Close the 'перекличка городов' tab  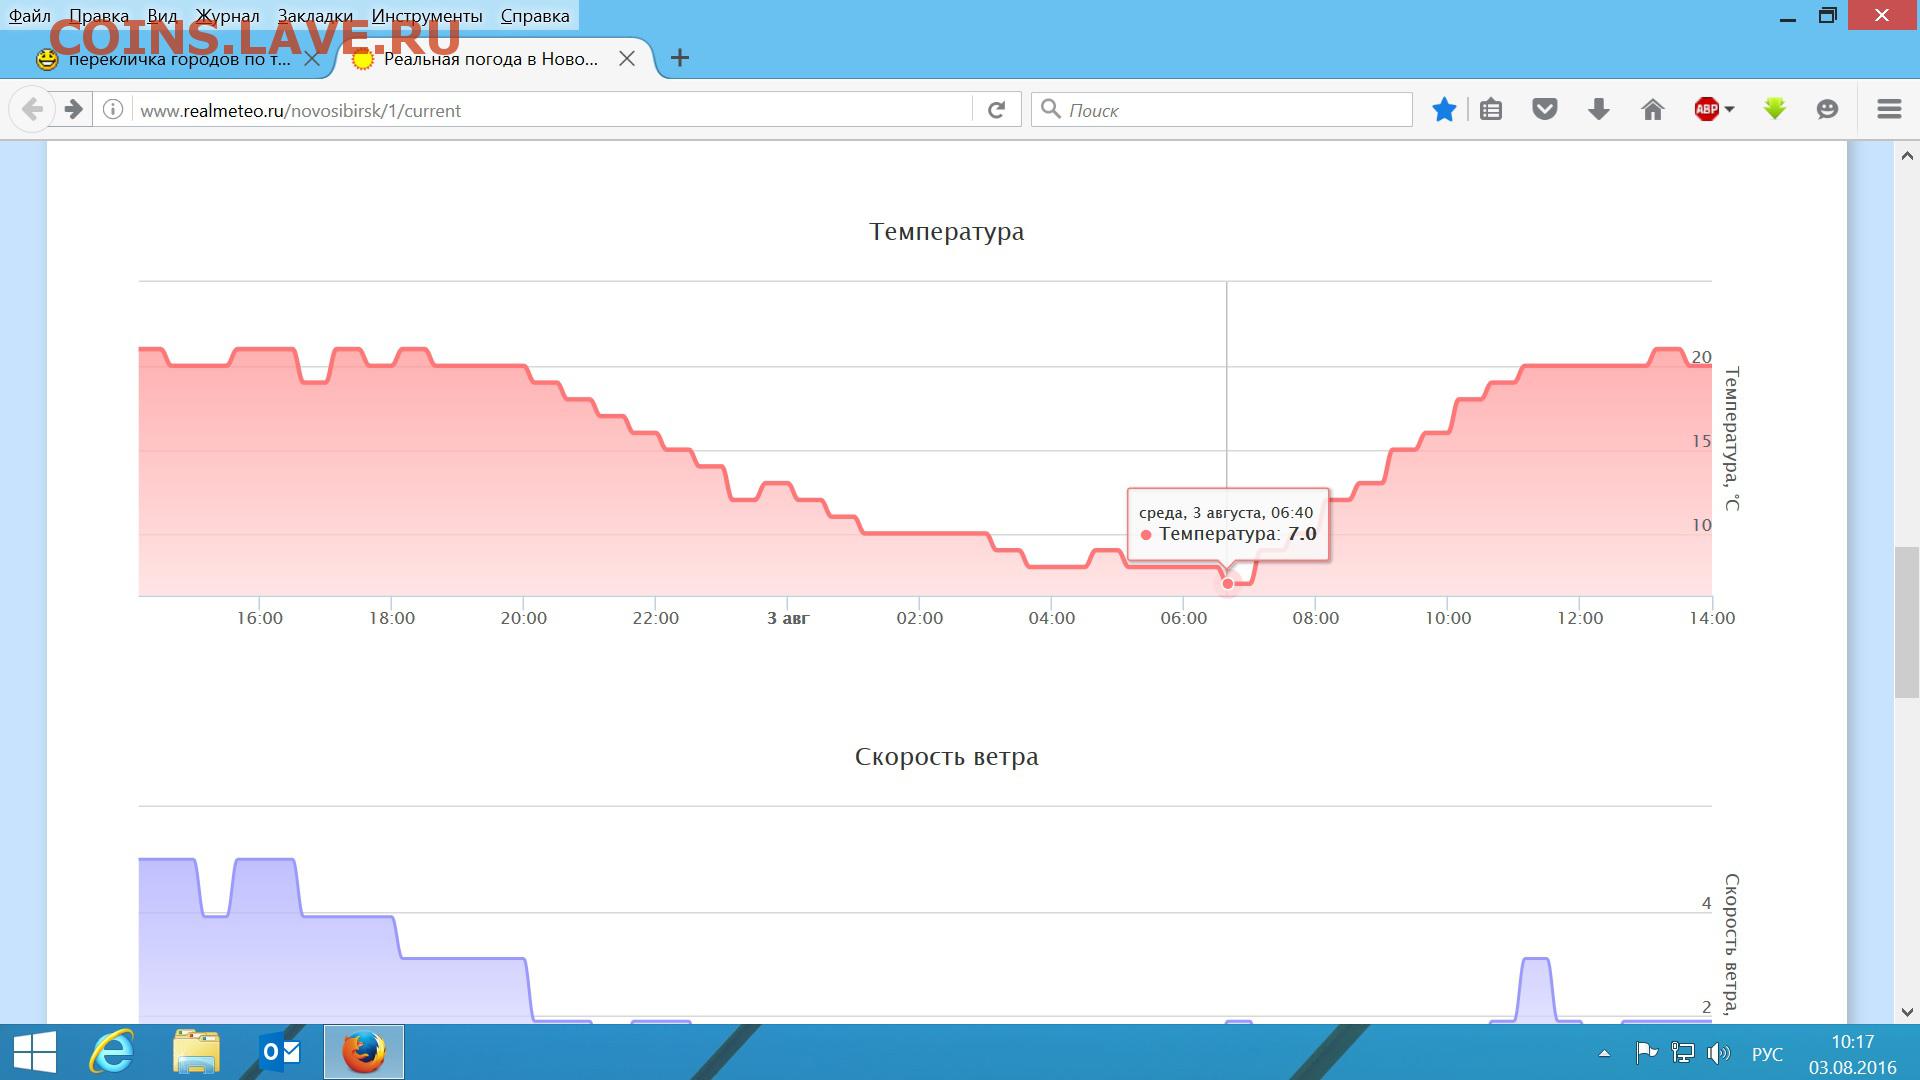pyautogui.click(x=312, y=59)
